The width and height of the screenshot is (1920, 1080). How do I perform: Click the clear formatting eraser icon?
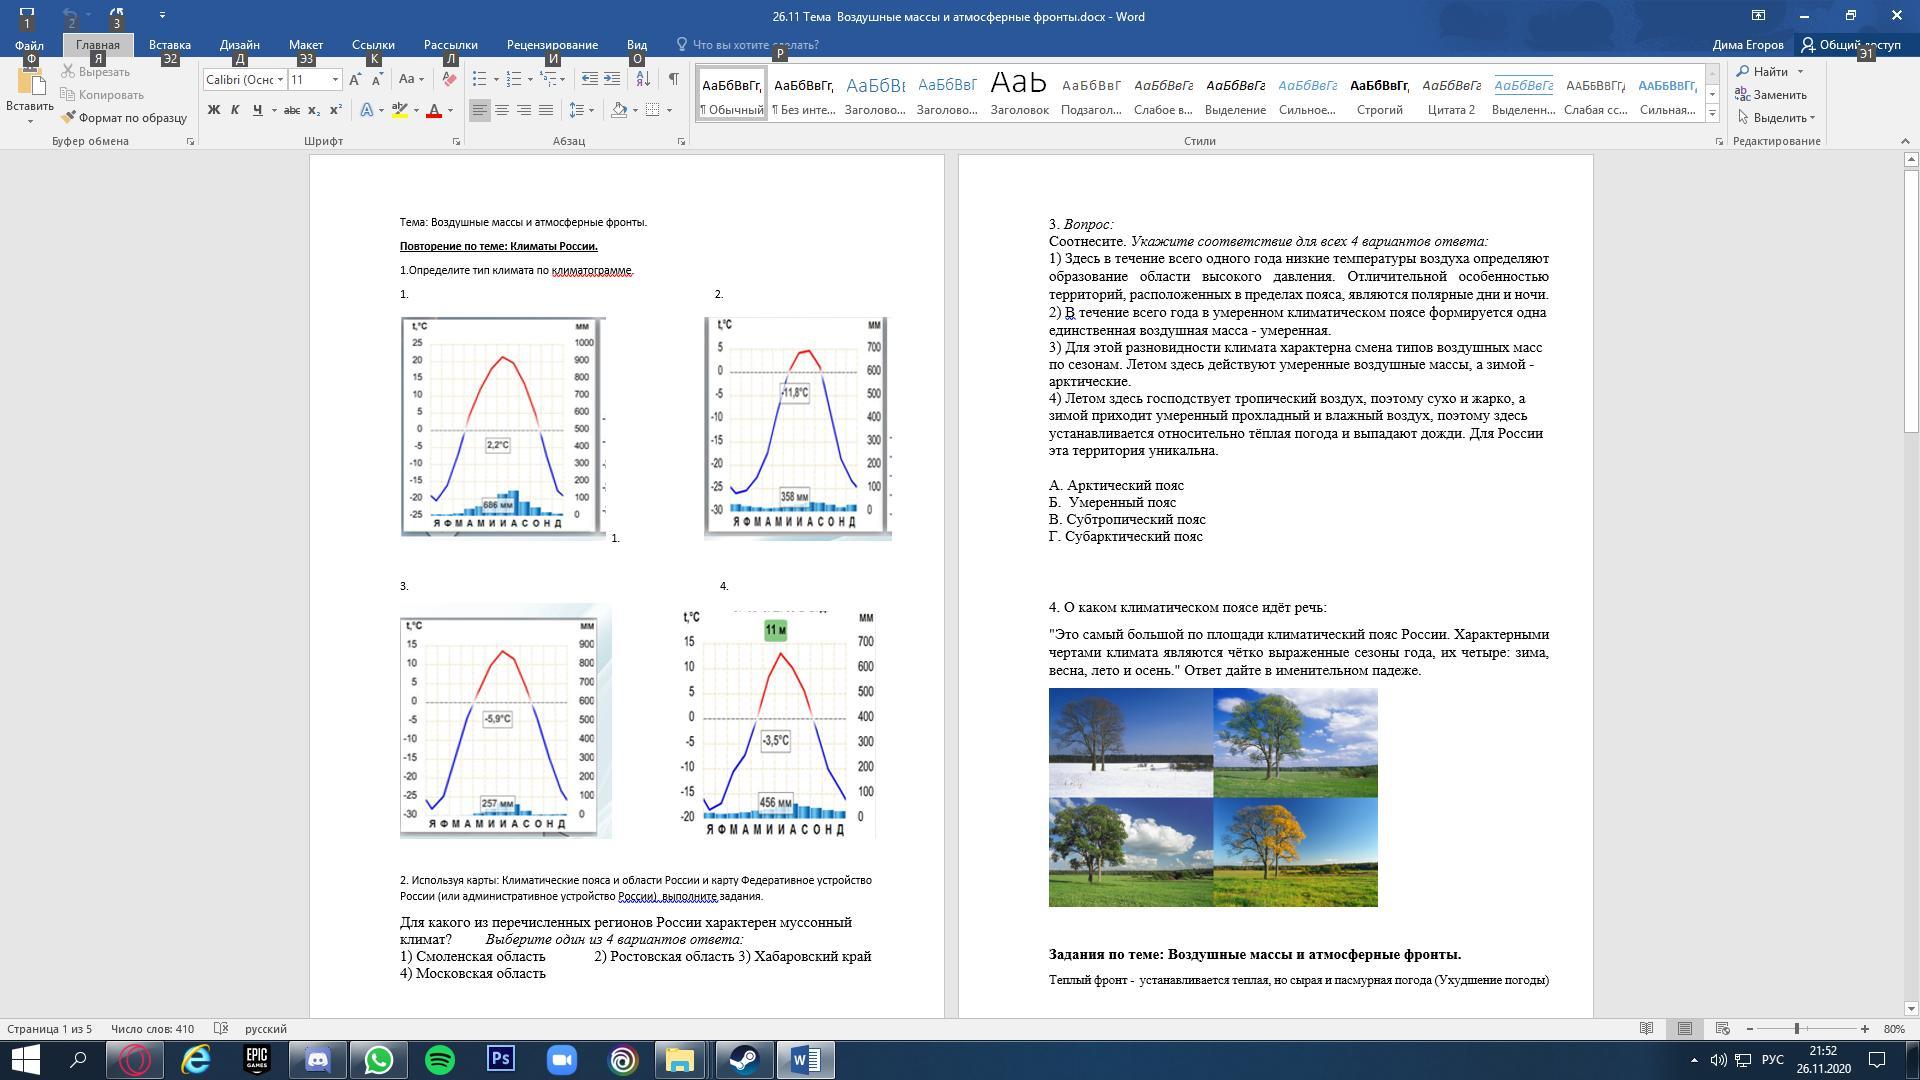(449, 79)
